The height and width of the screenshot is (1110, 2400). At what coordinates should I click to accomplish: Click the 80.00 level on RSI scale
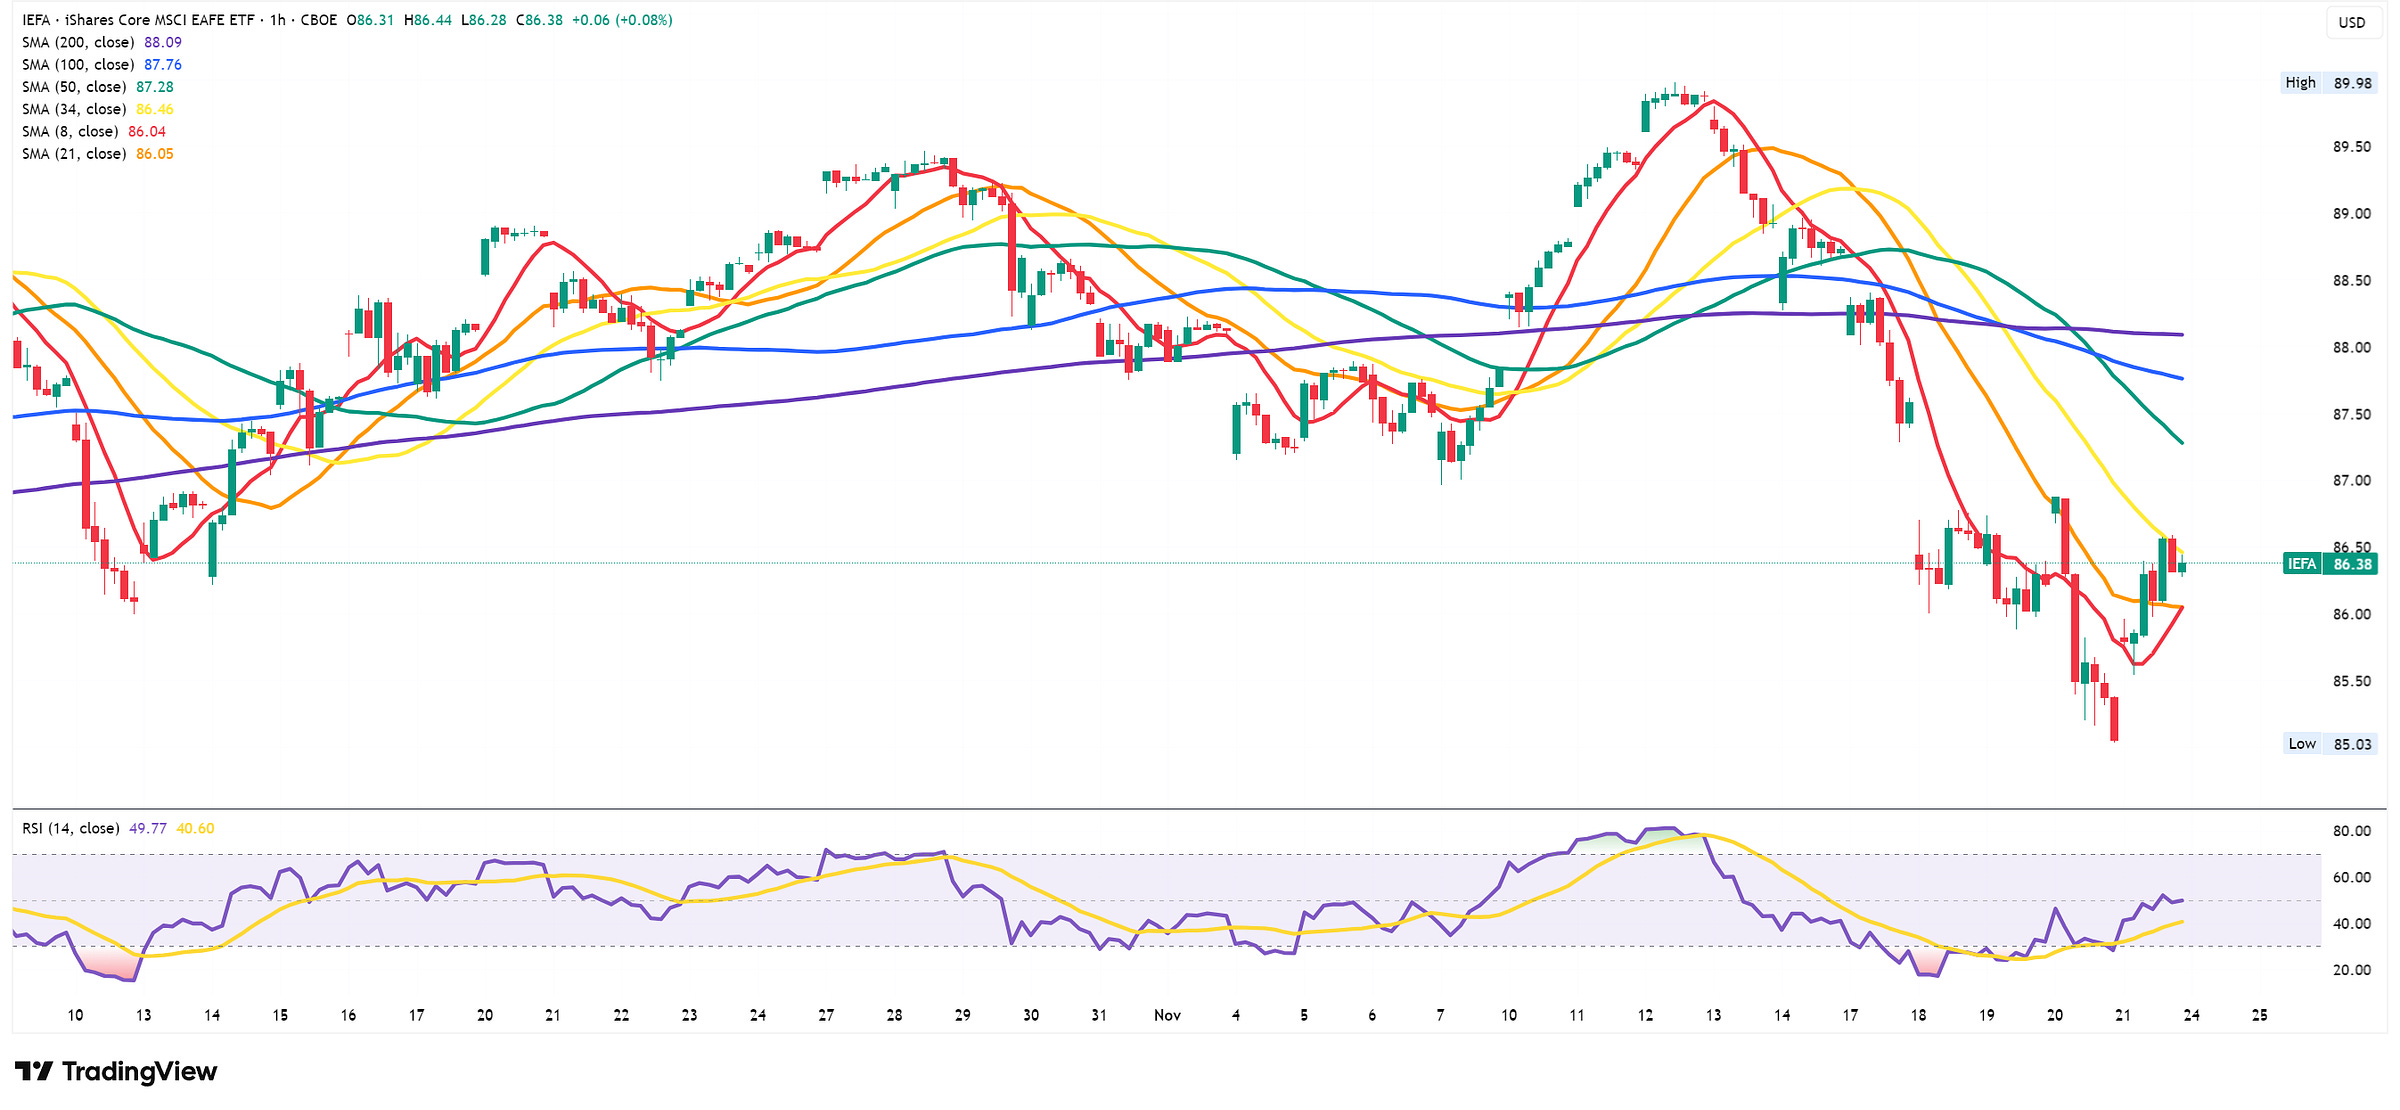pyautogui.click(x=2351, y=831)
